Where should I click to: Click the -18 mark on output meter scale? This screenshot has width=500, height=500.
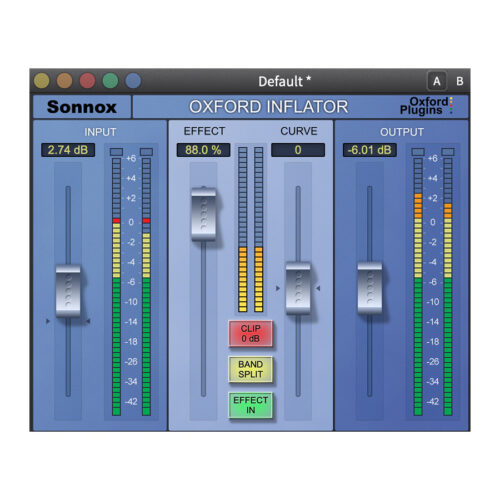click(433, 342)
